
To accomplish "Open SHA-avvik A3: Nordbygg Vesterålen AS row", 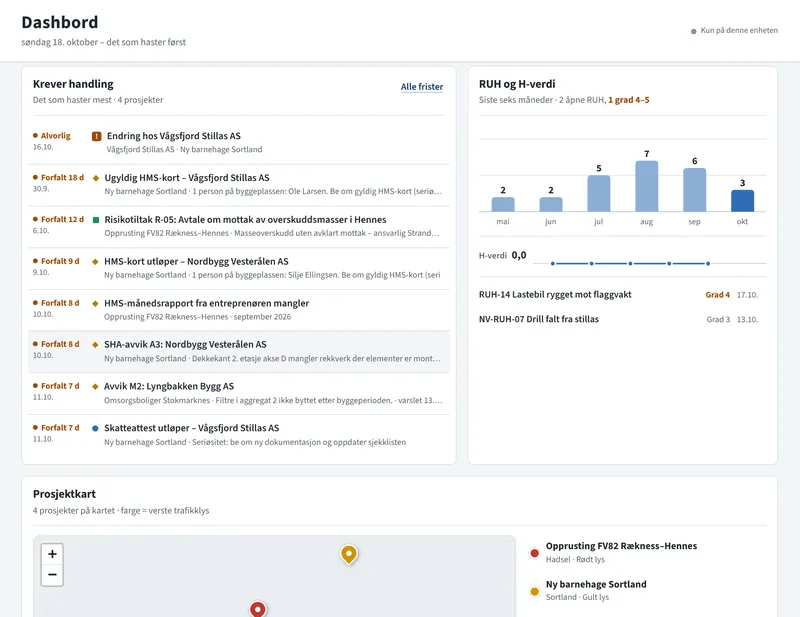I will 239,352.
